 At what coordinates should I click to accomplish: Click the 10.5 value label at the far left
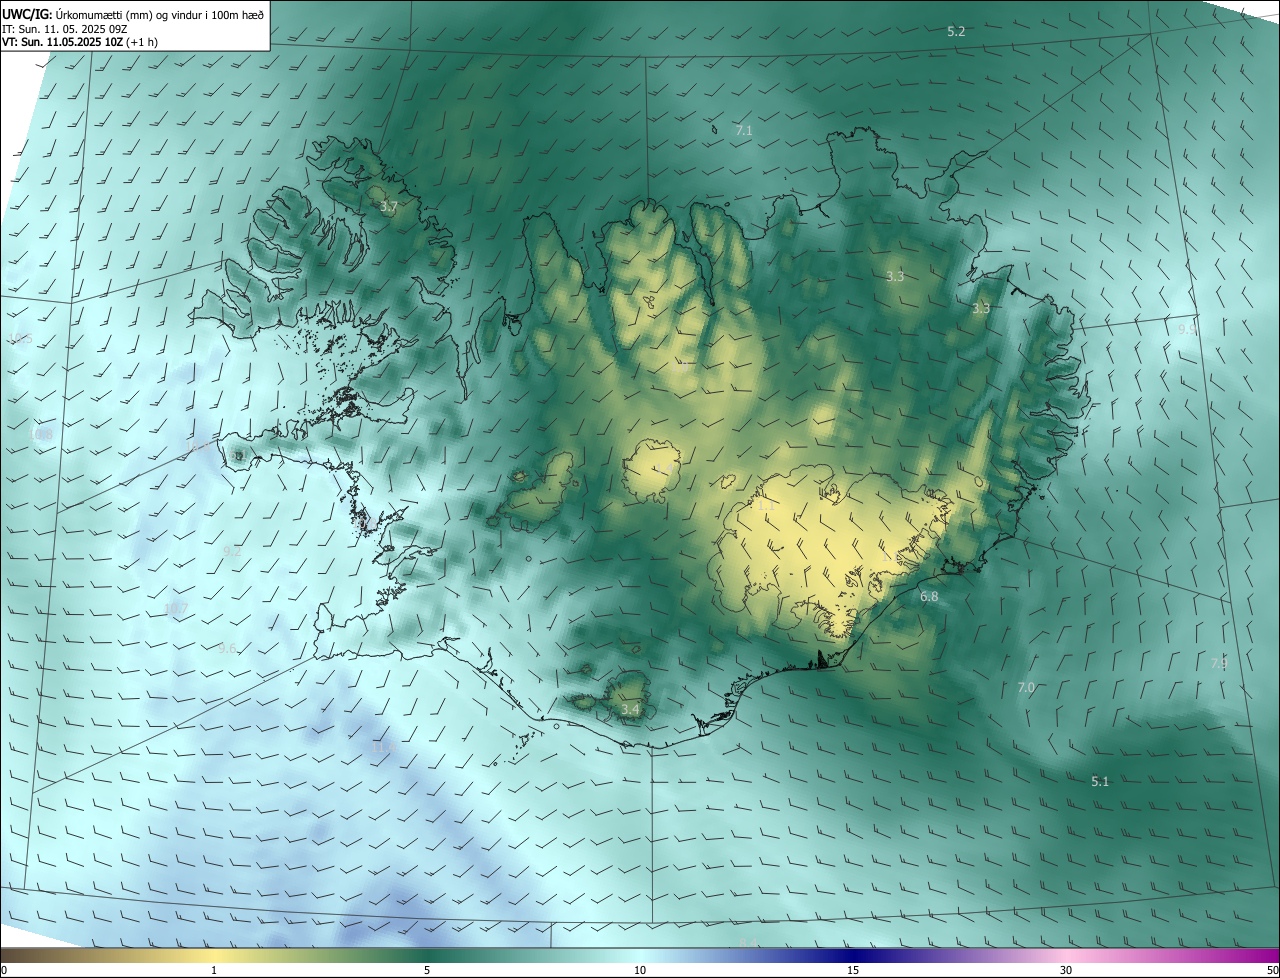pos(20,340)
